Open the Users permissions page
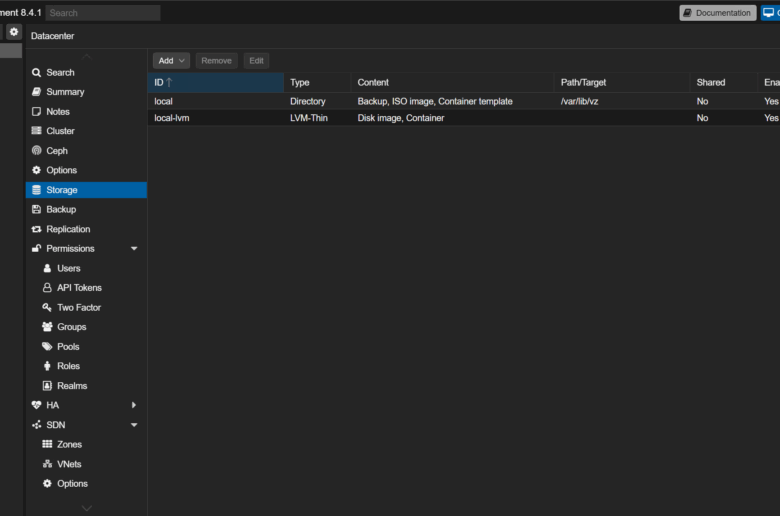The image size is (780, 516). coord(86,268)
